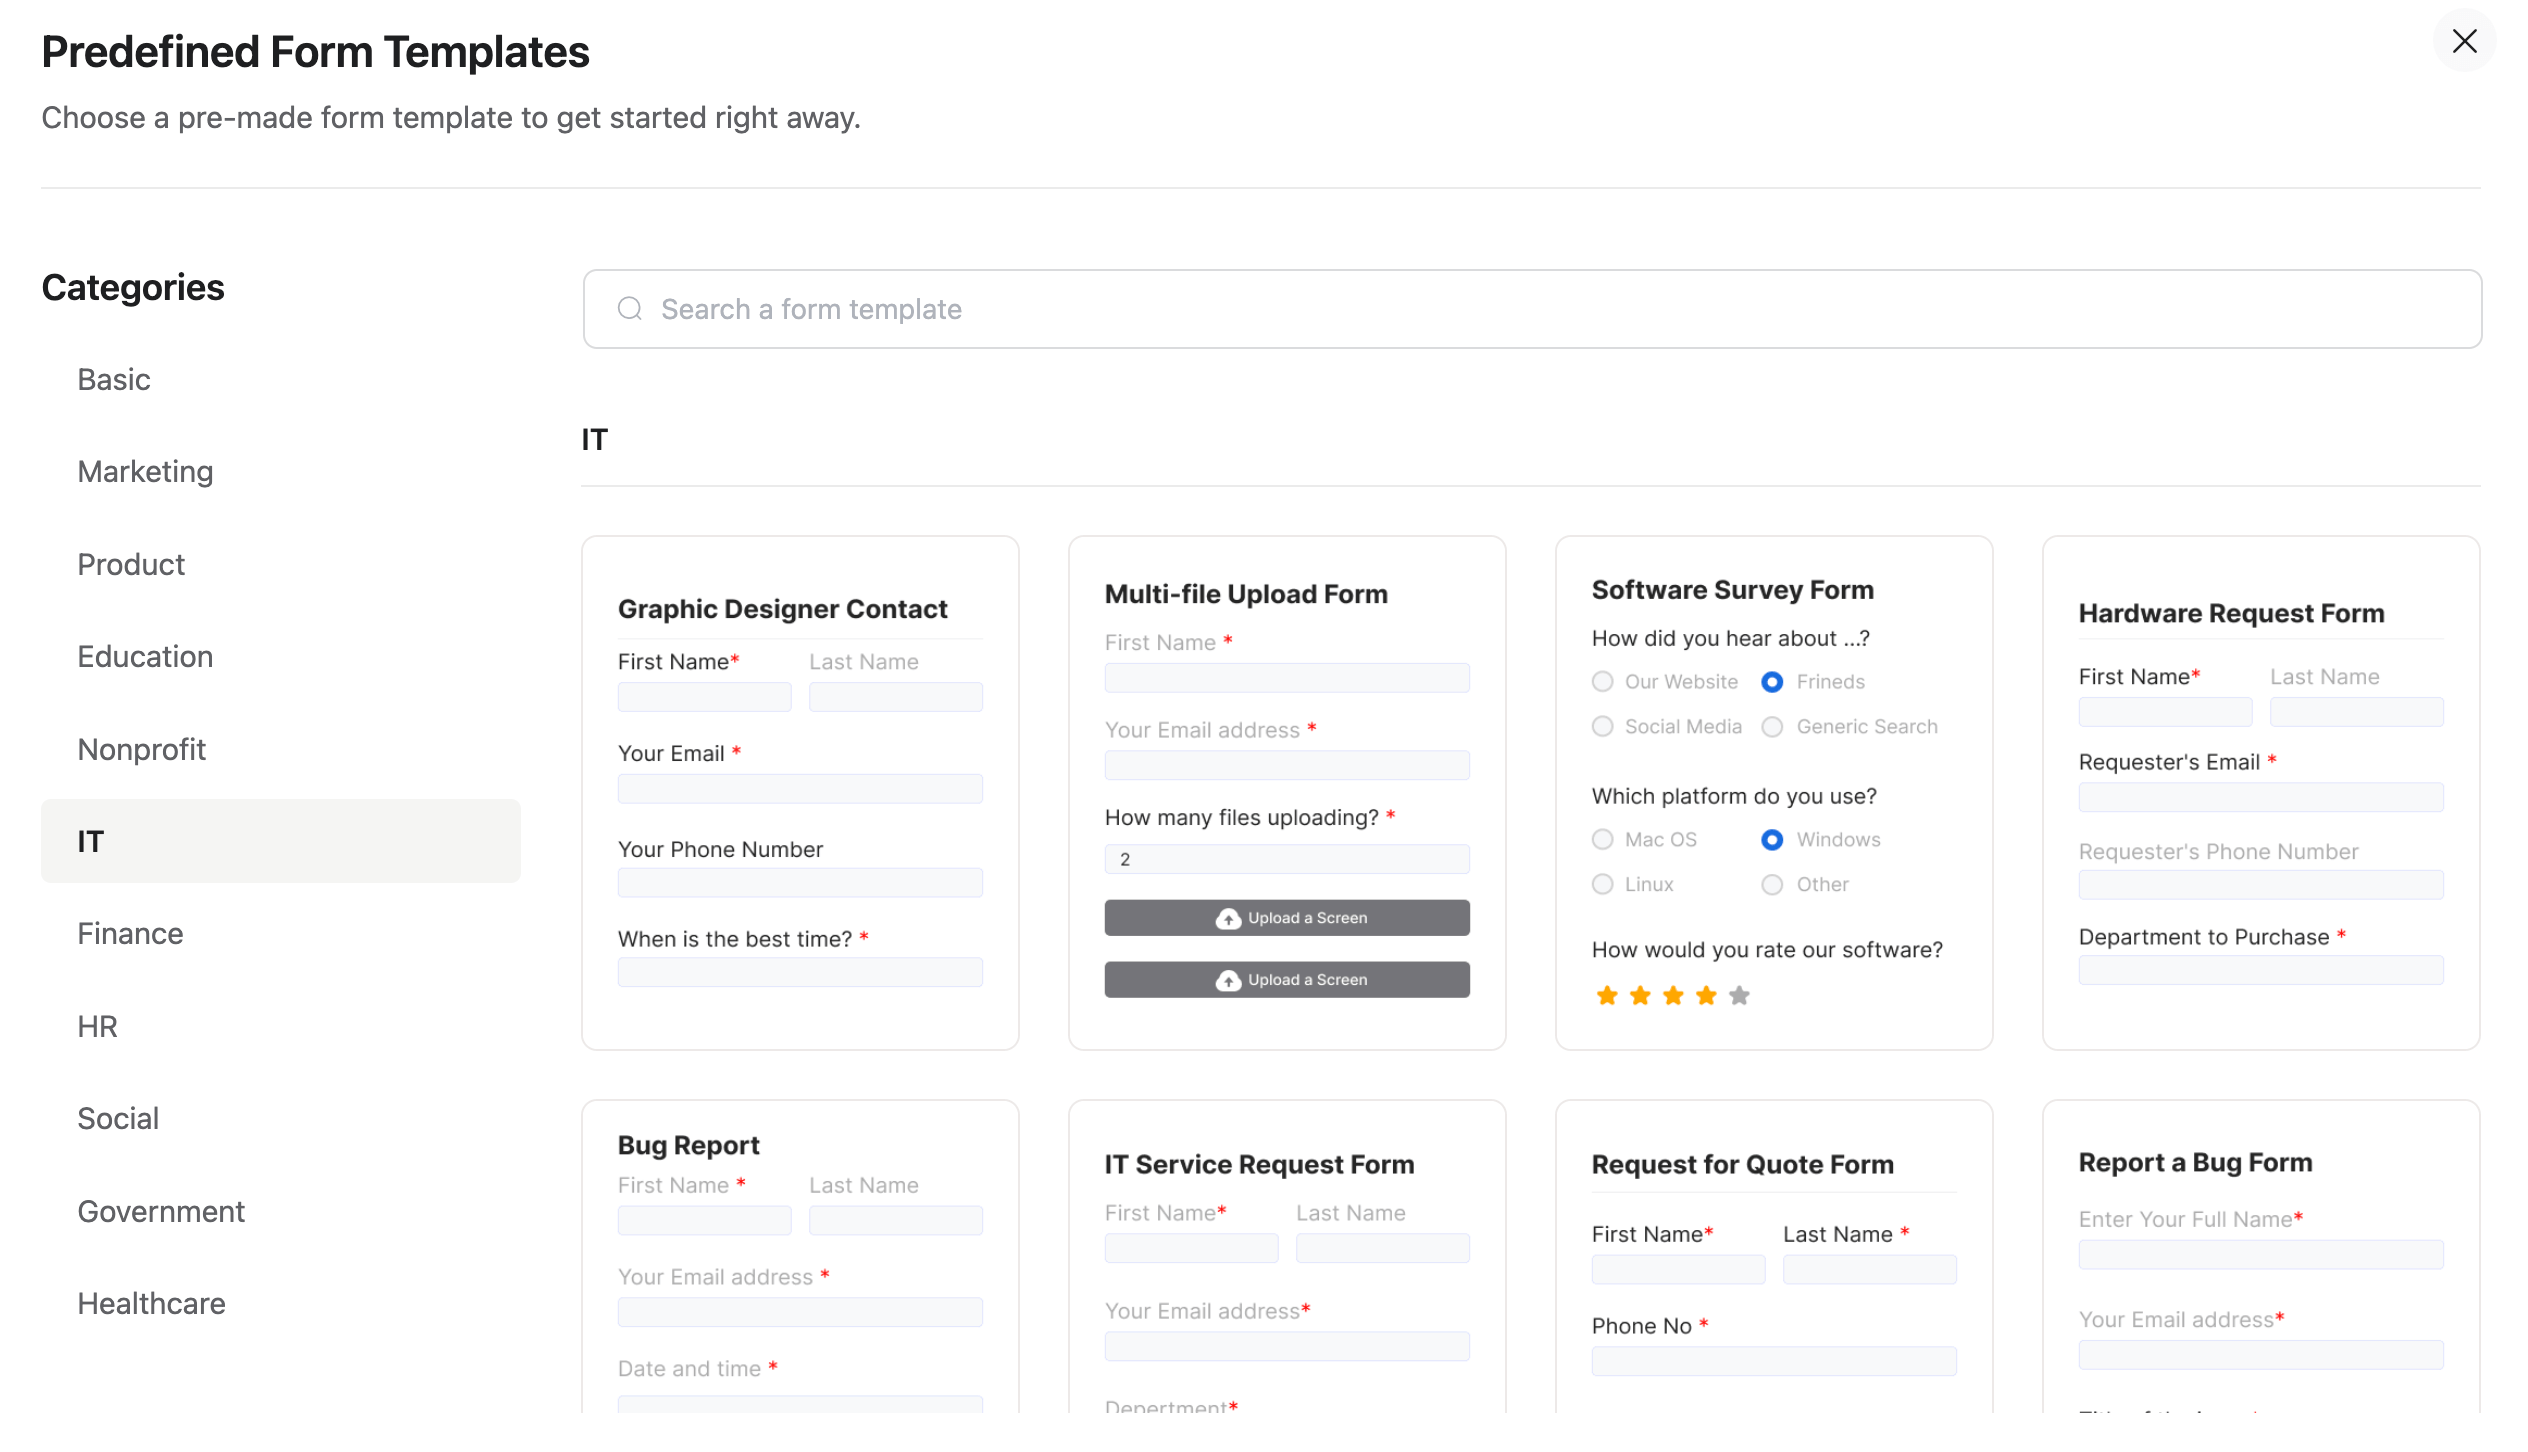
Task: Switch to the Healthcare category
Action: (x=151, y=1303)
